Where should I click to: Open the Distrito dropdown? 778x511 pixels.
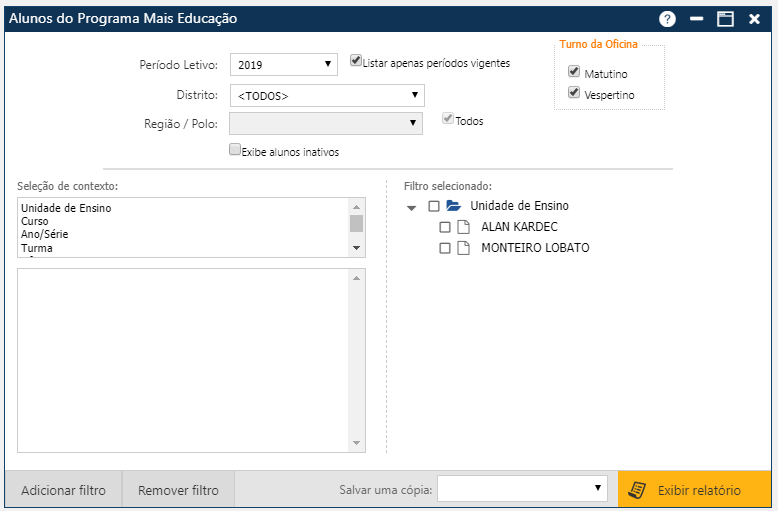327,96
